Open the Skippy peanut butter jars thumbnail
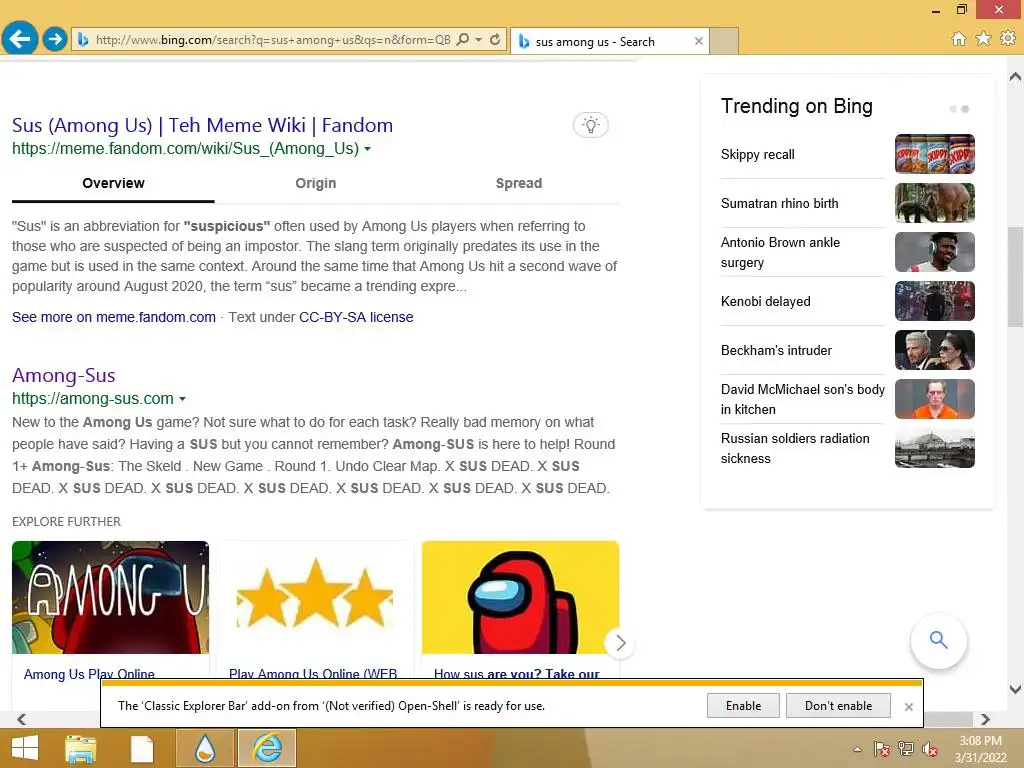Image resolution: width=1024 pixels, height=768 pixels. click(935, 154)
